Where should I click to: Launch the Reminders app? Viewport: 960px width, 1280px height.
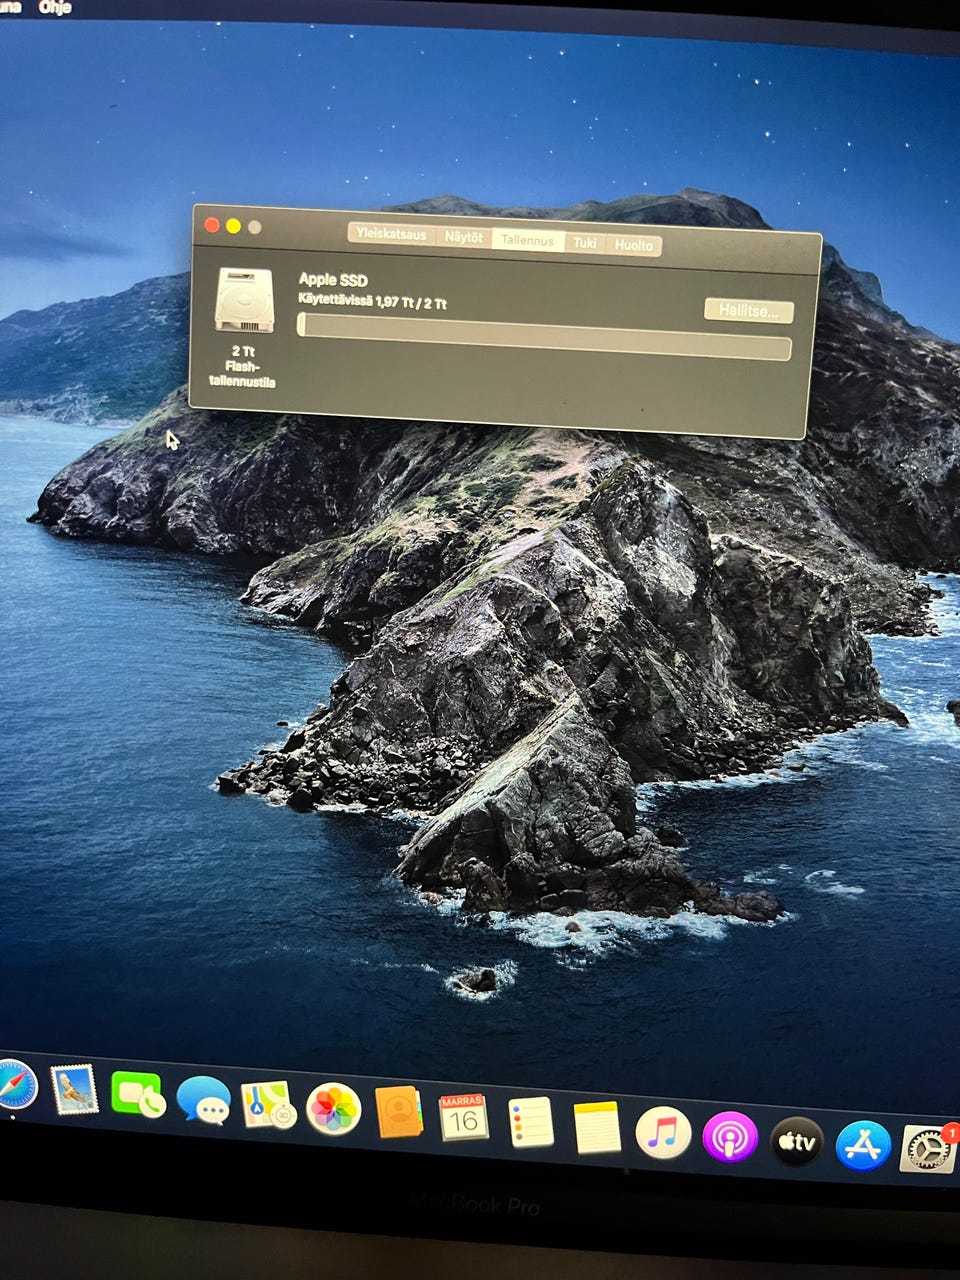pyautogui.click(x=530, y=1122)
